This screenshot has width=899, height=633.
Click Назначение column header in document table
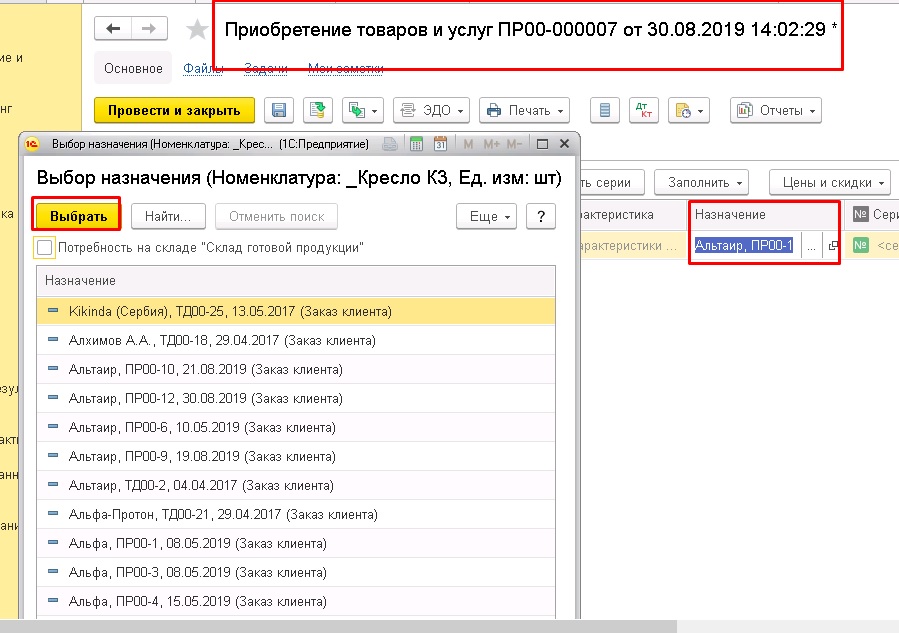pos(764,214)
